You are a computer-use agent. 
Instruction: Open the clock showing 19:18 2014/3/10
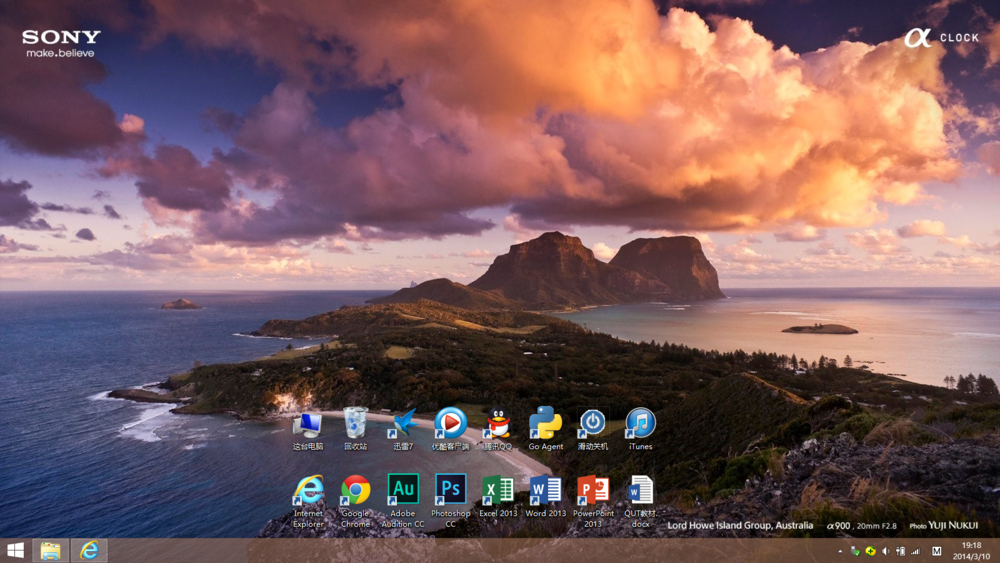(971, 551)
